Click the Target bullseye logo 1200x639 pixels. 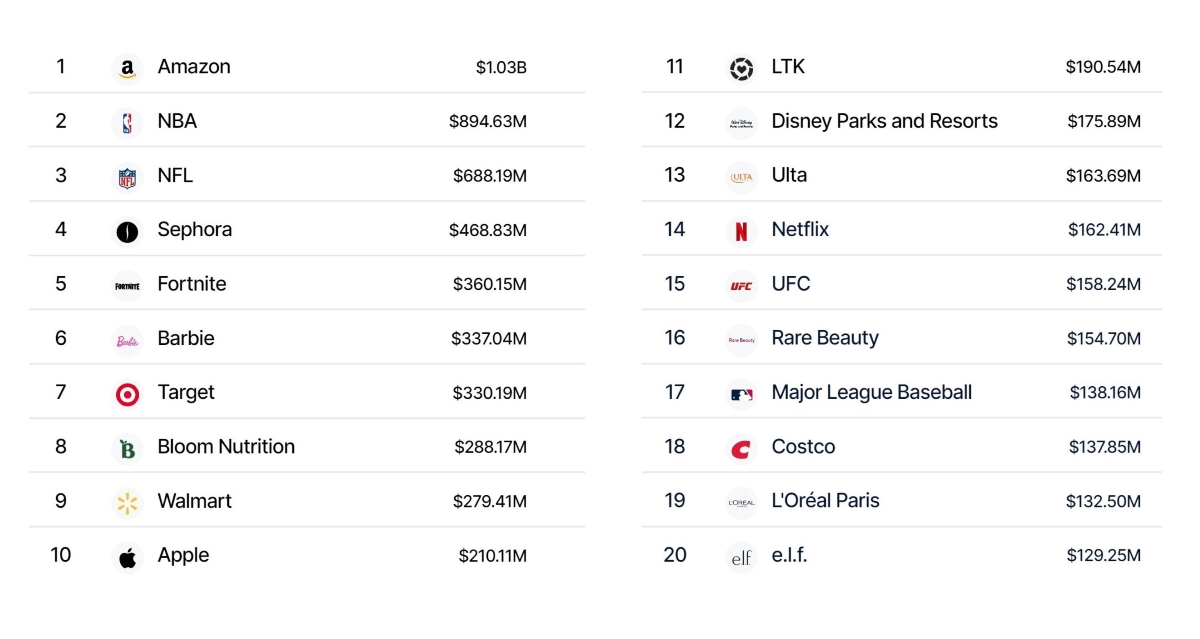(x=127, y=394)
